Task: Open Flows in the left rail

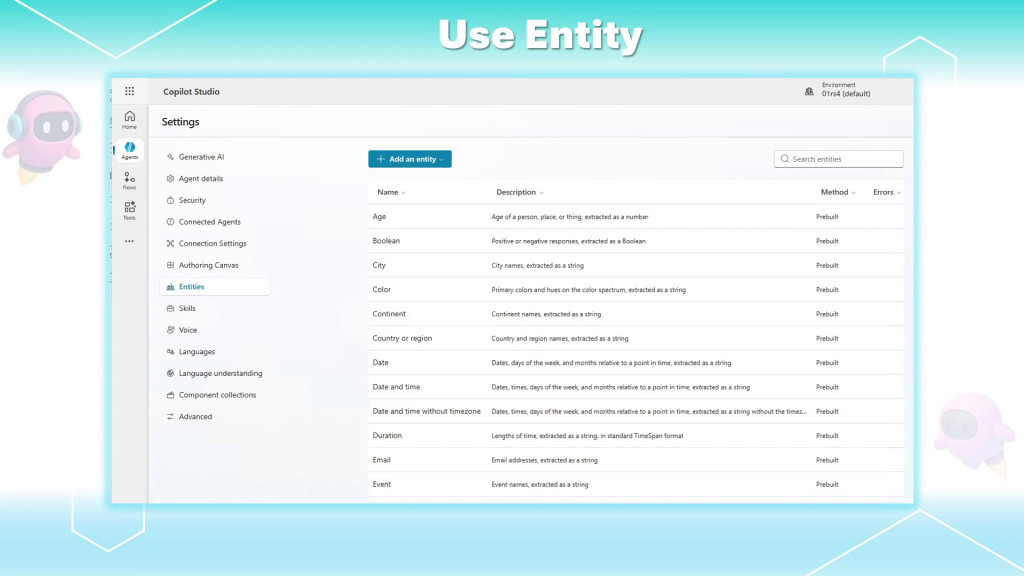Action: [129, 181]
